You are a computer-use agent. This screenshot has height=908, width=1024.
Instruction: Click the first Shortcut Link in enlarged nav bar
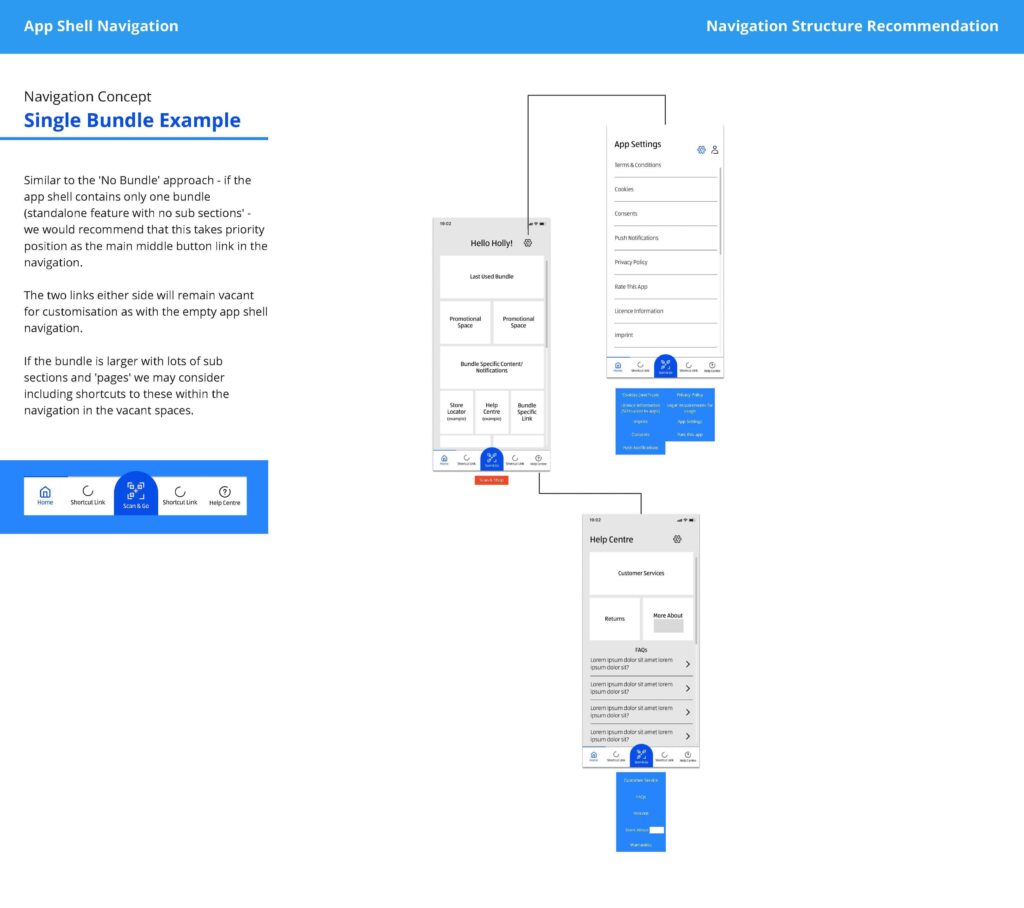87,495
